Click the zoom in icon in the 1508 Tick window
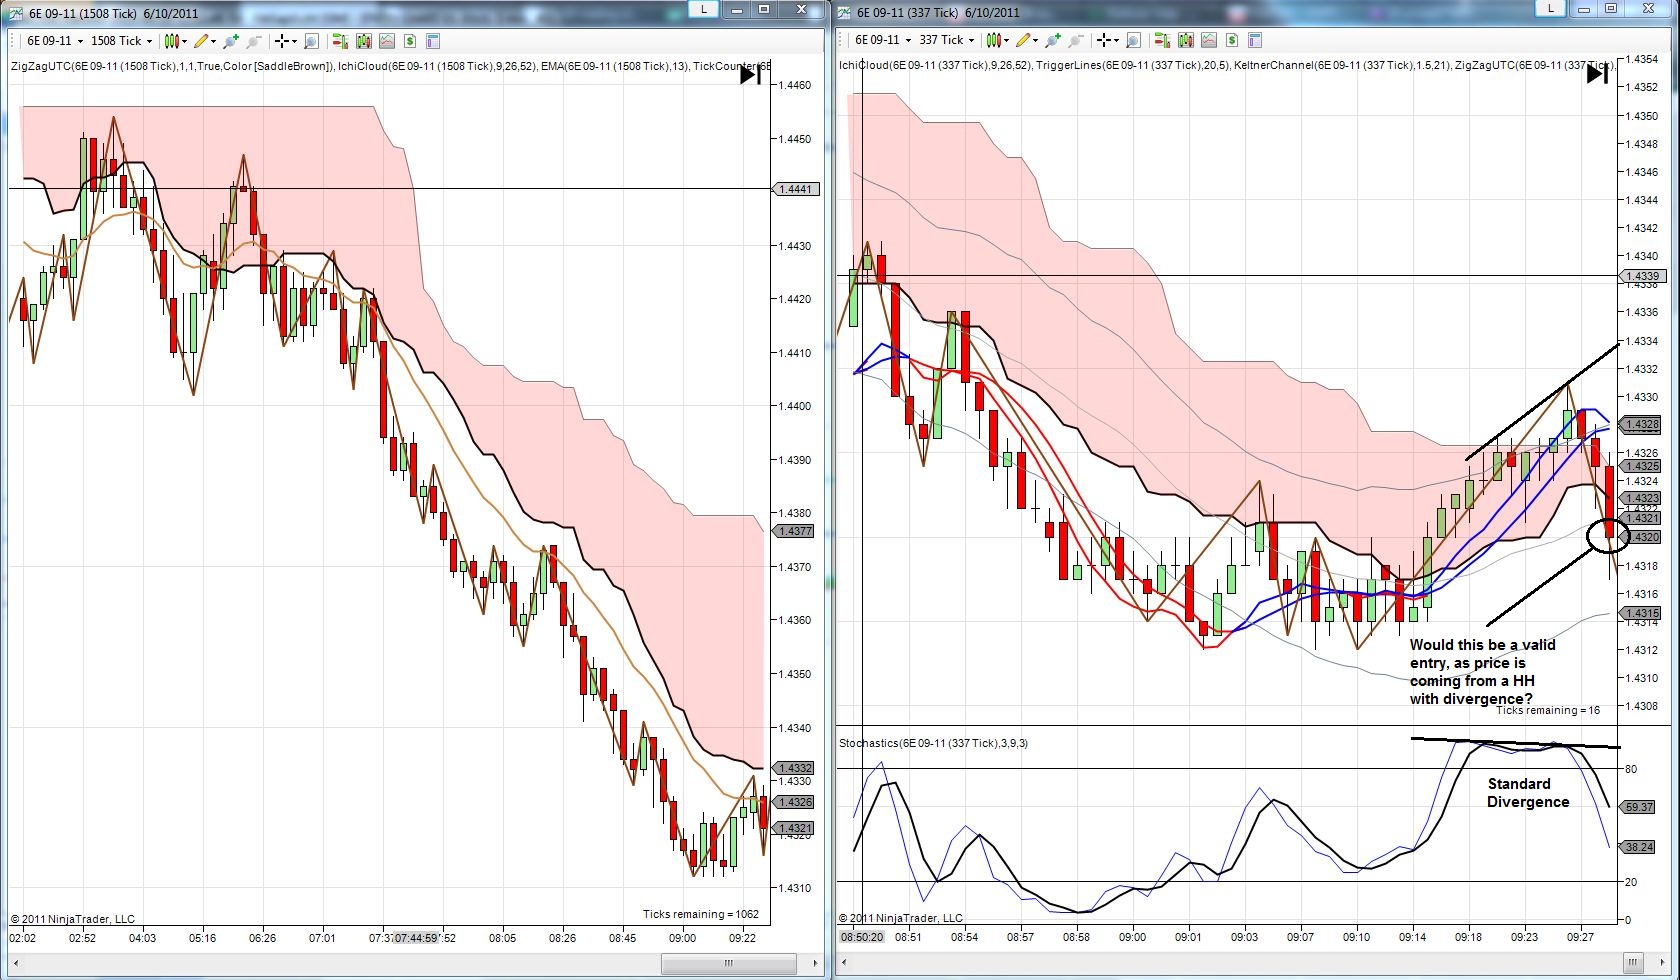The height and width of the screenshot is (980, 1680). point(232,41)
